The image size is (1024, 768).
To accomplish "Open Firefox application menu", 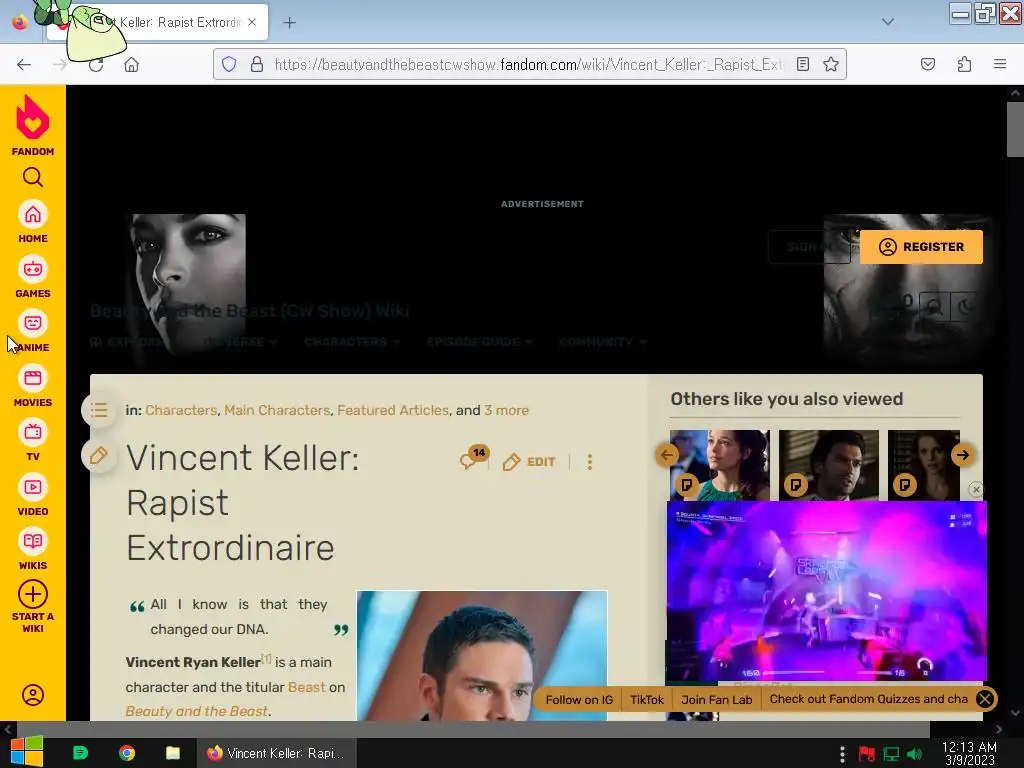I will [x=1000, y=64].
